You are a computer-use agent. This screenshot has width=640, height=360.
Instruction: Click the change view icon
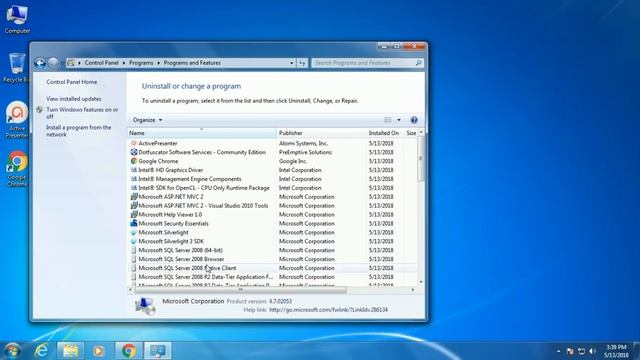[x=388, y=120]
